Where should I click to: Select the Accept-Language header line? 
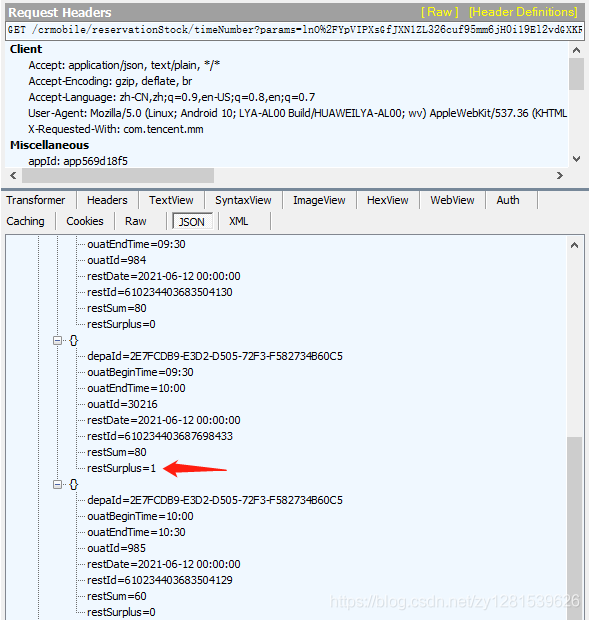(x=172, y=97)
